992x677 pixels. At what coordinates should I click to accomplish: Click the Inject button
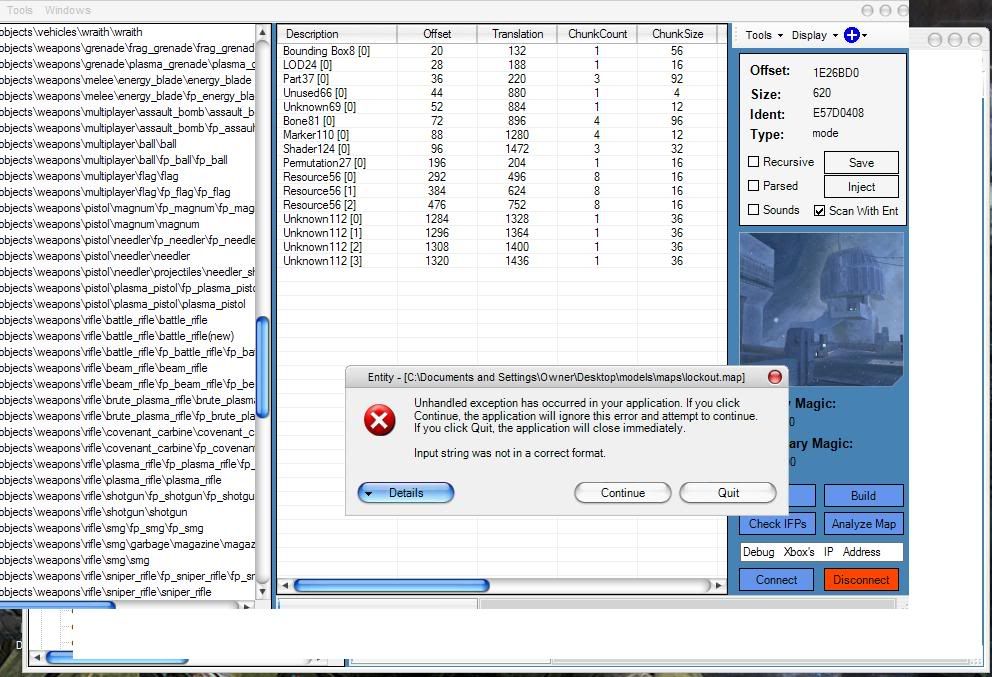coord(861,187)
